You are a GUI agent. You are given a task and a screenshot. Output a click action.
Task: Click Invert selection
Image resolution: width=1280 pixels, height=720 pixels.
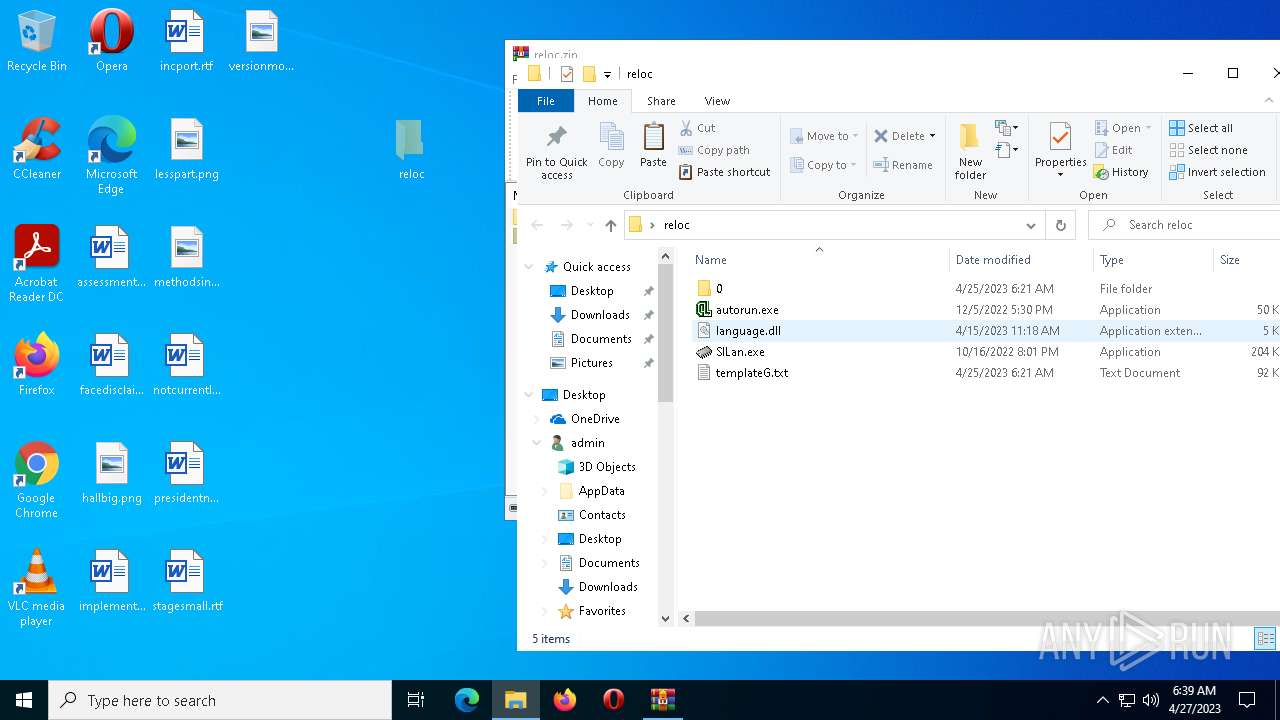[1217, 172]
